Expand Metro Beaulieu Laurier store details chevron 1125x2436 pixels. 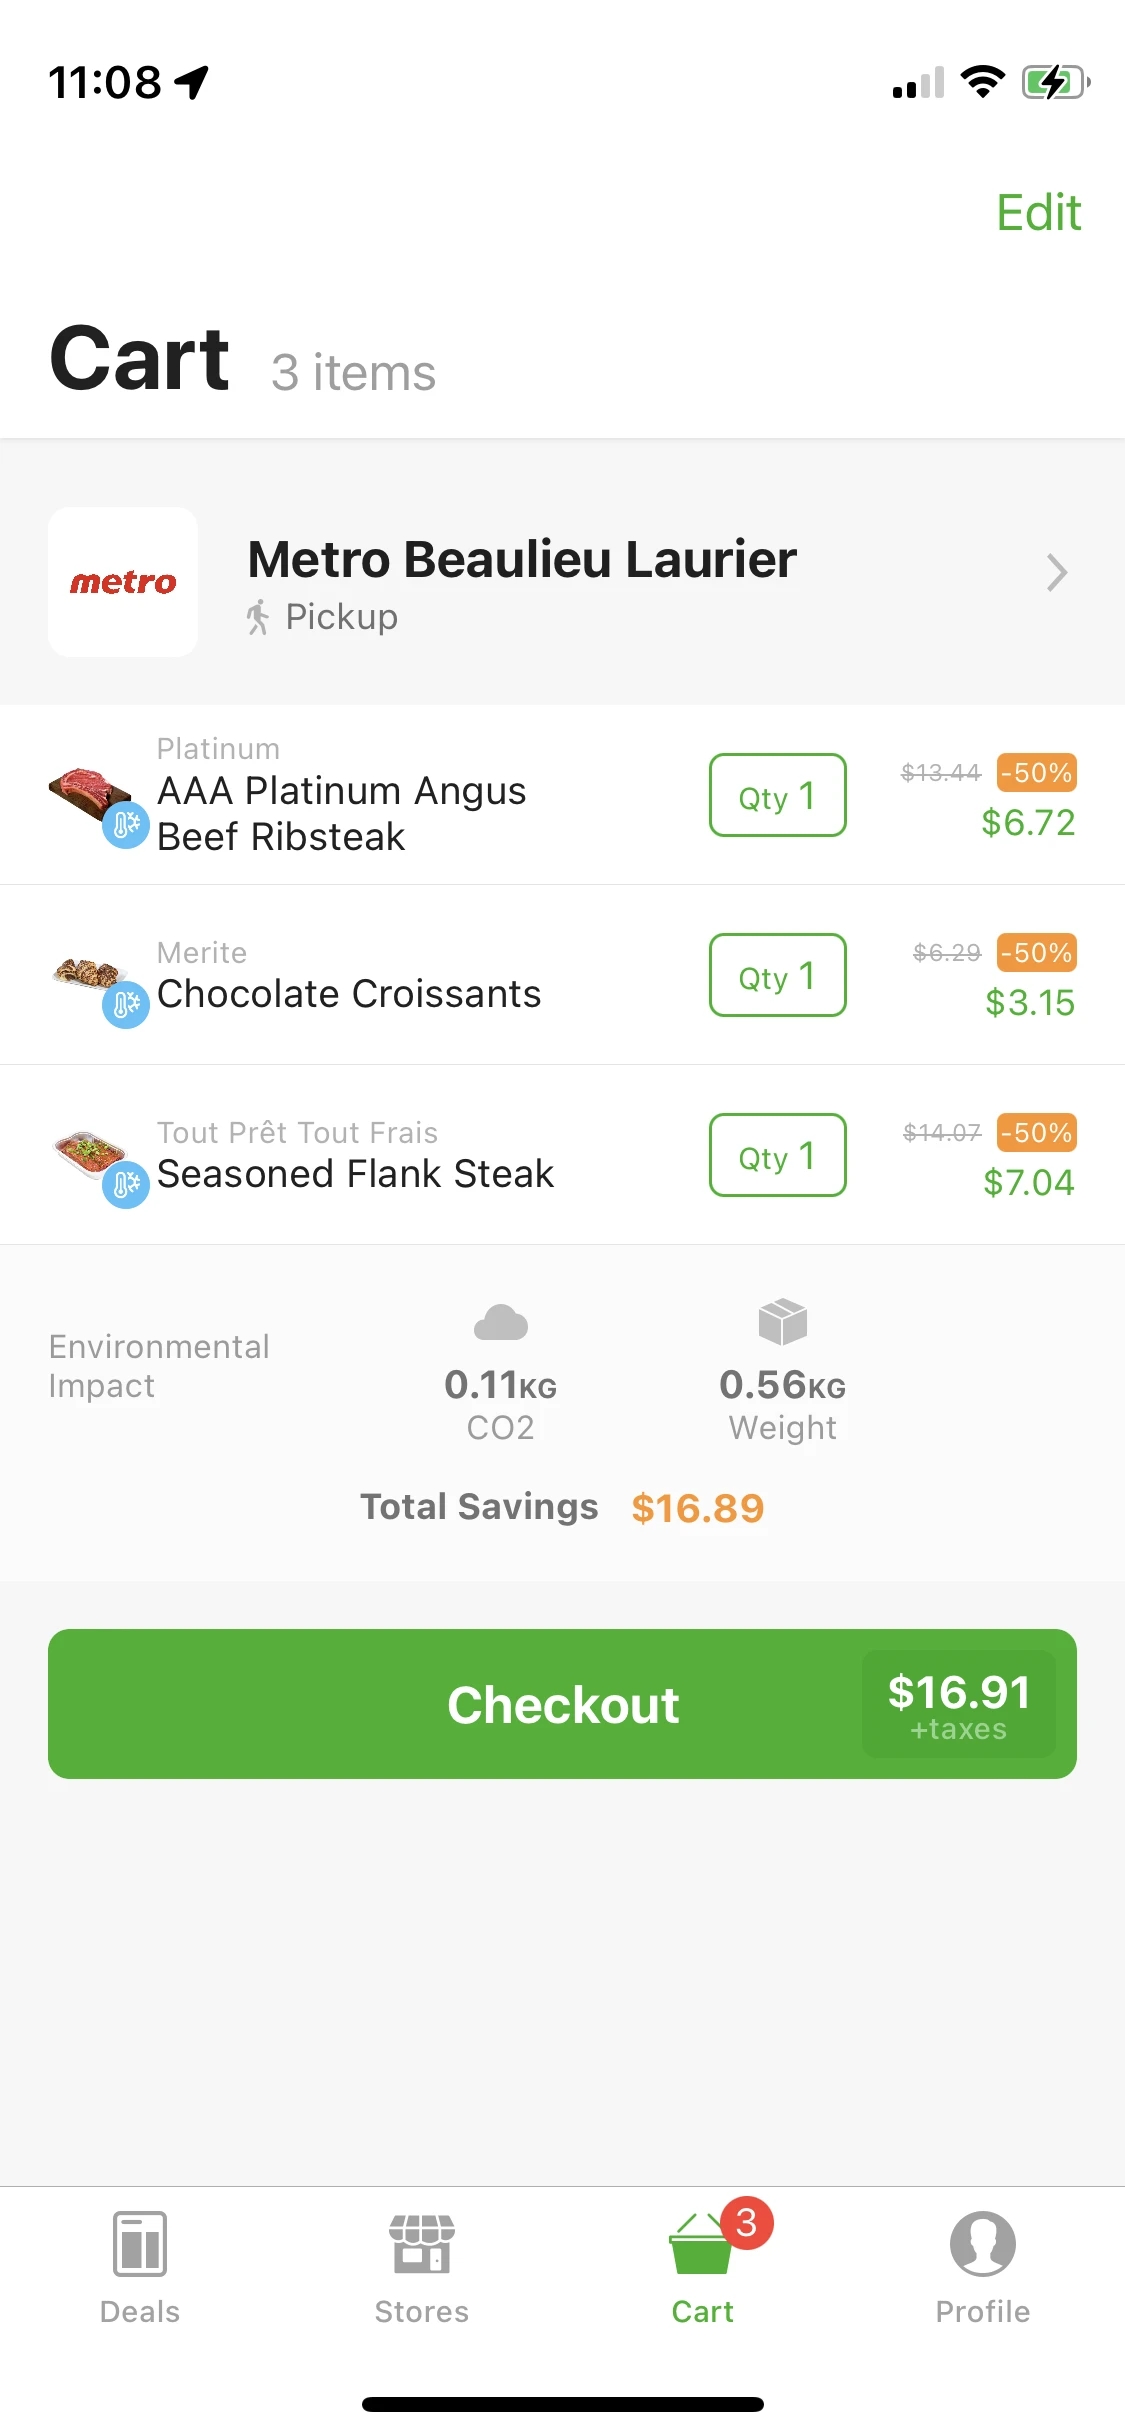tap(1056, 573)
